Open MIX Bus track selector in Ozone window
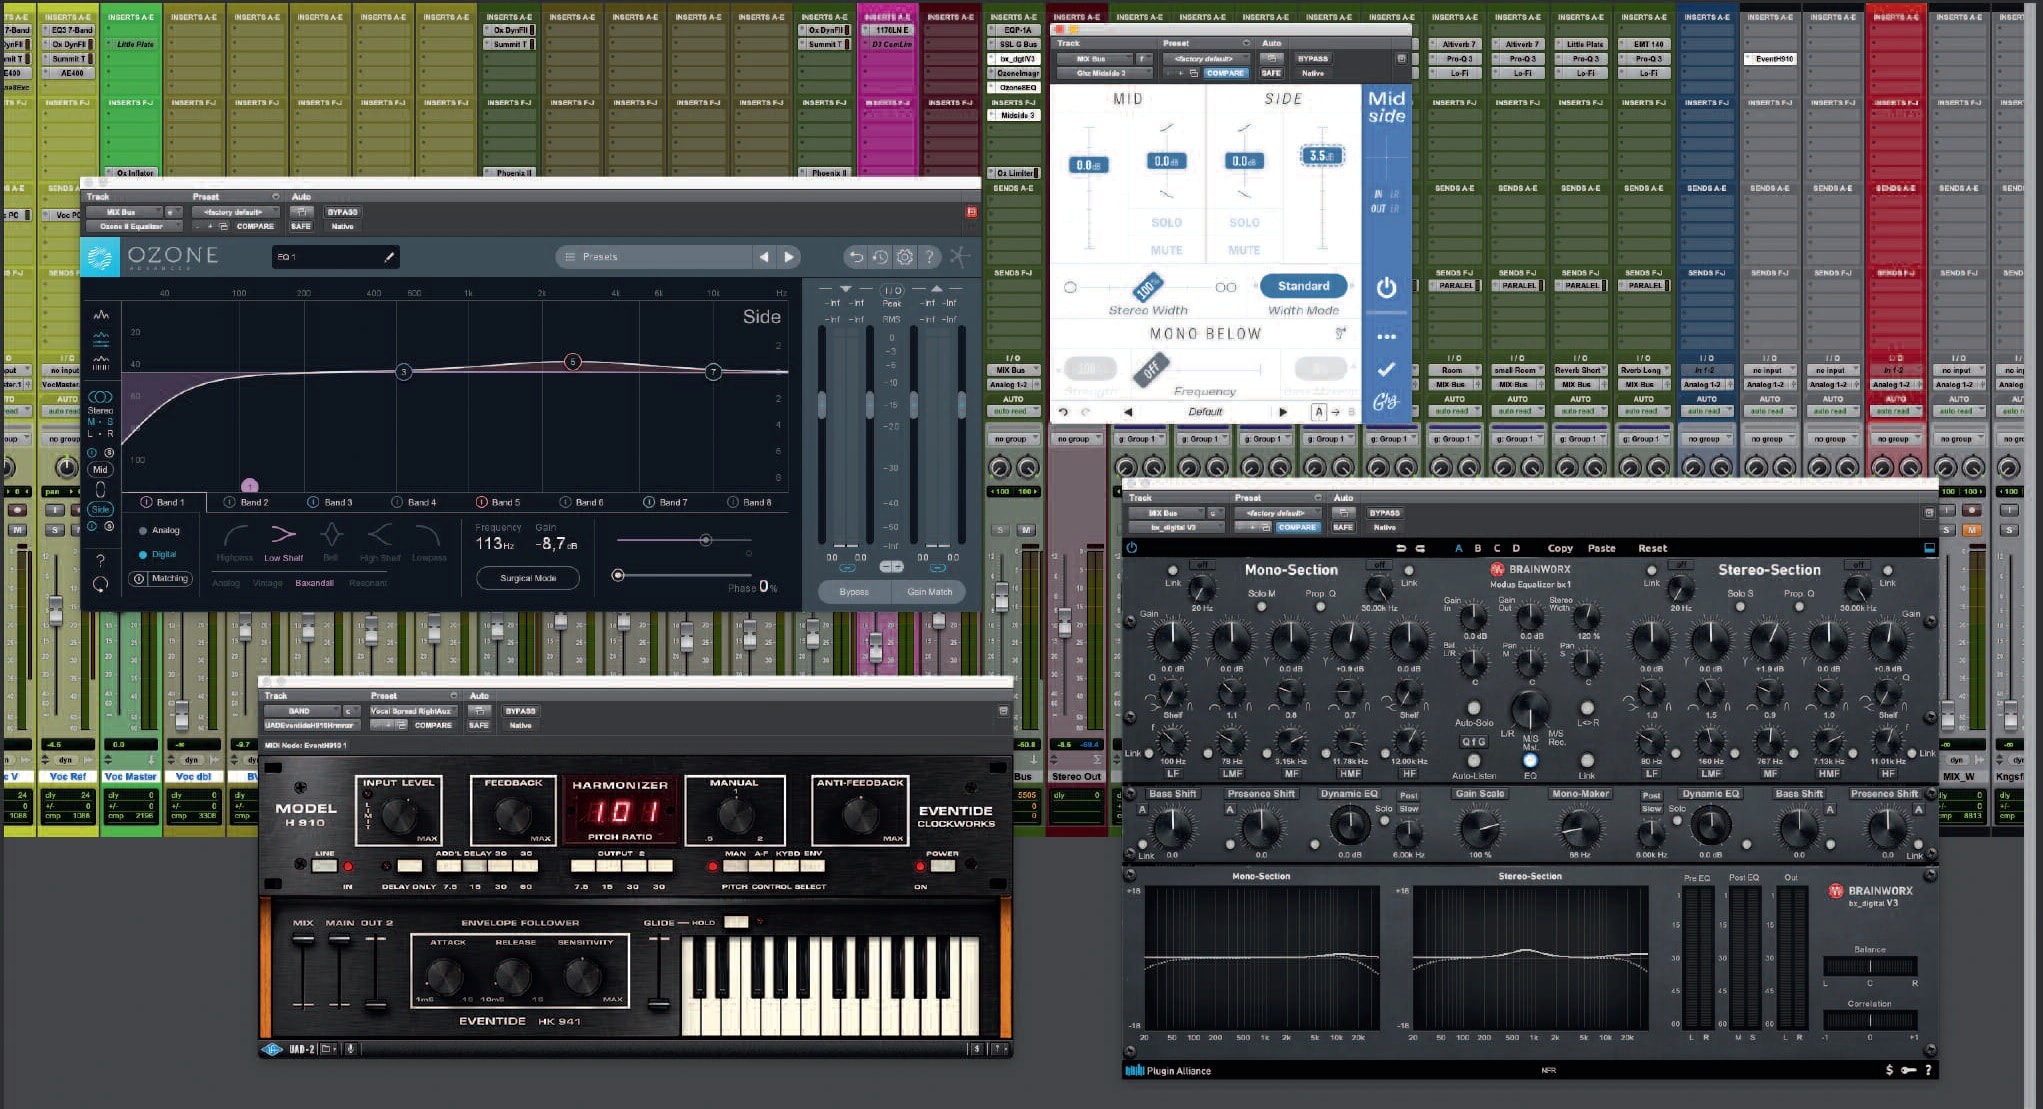2043x1109 pixels. pos(125,212)
